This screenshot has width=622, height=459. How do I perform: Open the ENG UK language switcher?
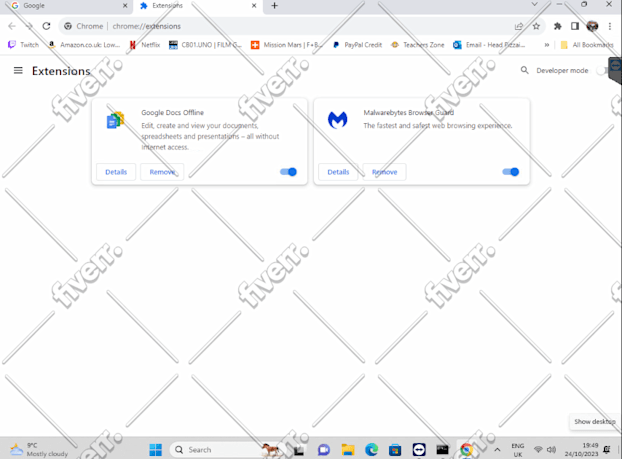518,450
